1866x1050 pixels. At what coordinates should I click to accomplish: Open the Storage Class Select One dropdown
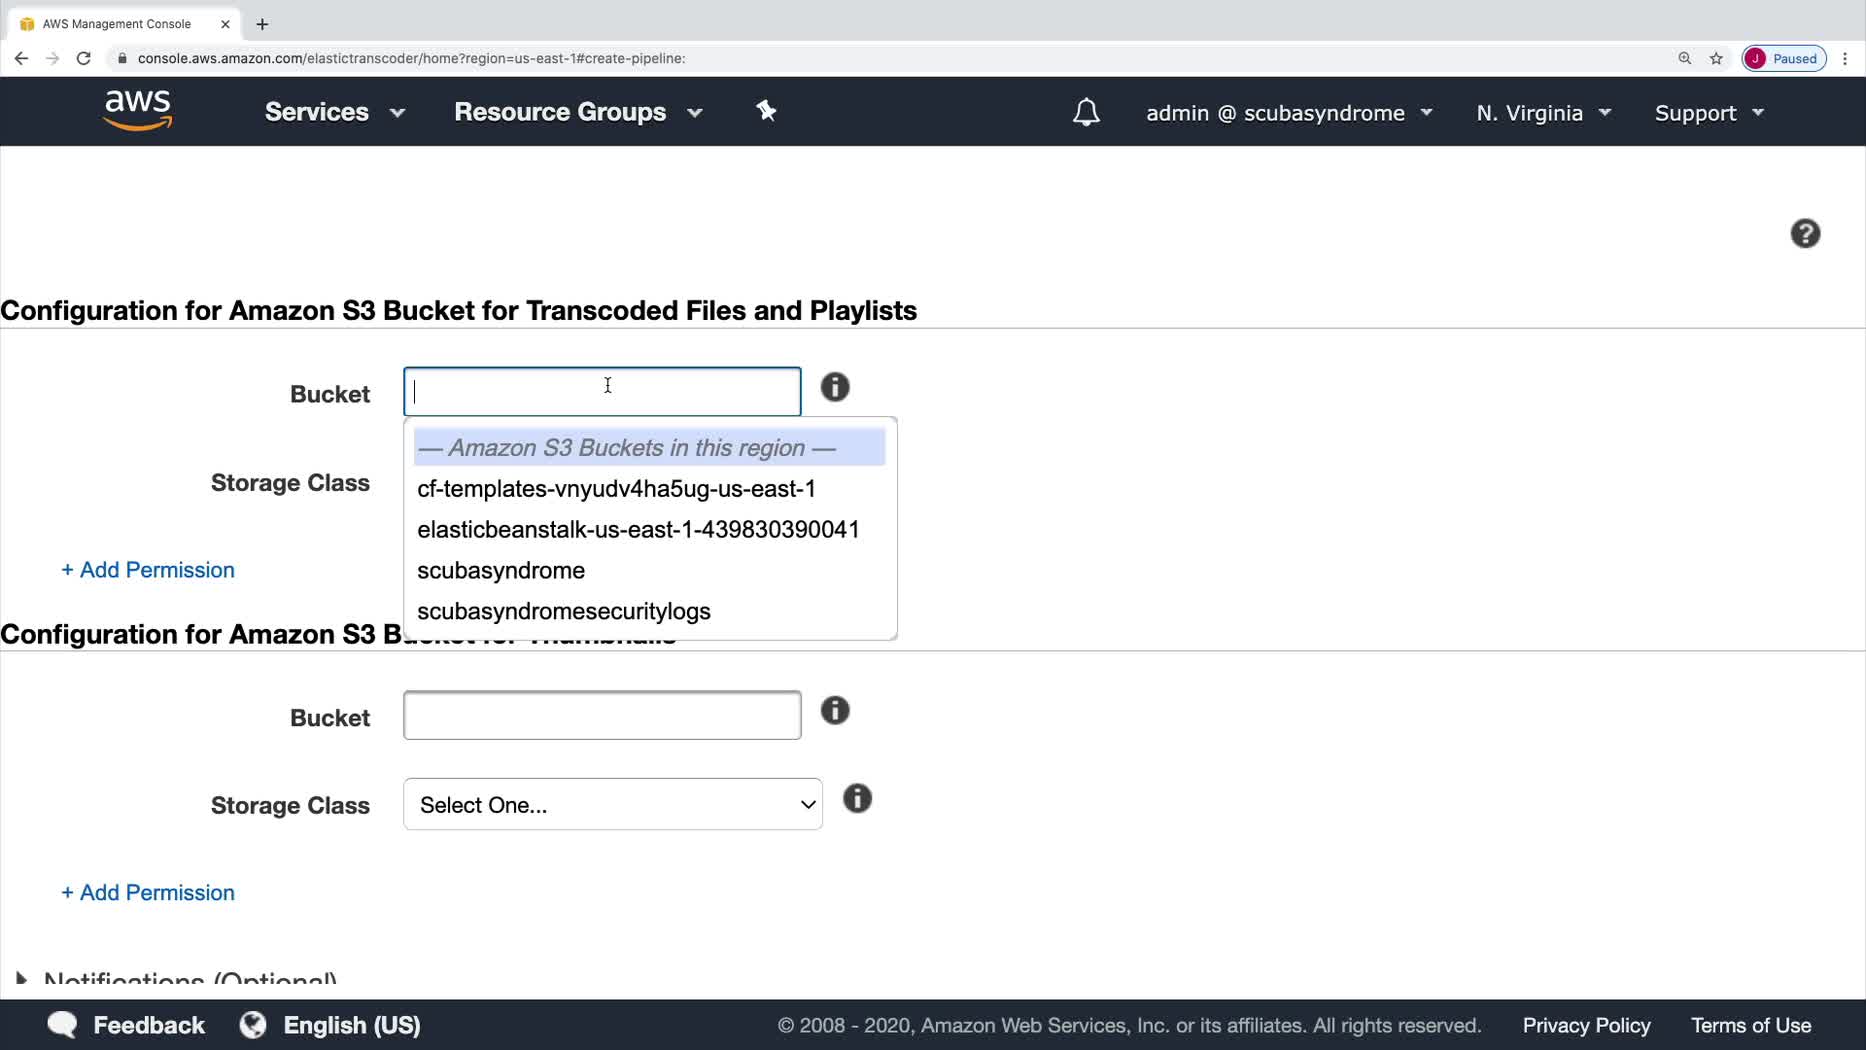612,805
